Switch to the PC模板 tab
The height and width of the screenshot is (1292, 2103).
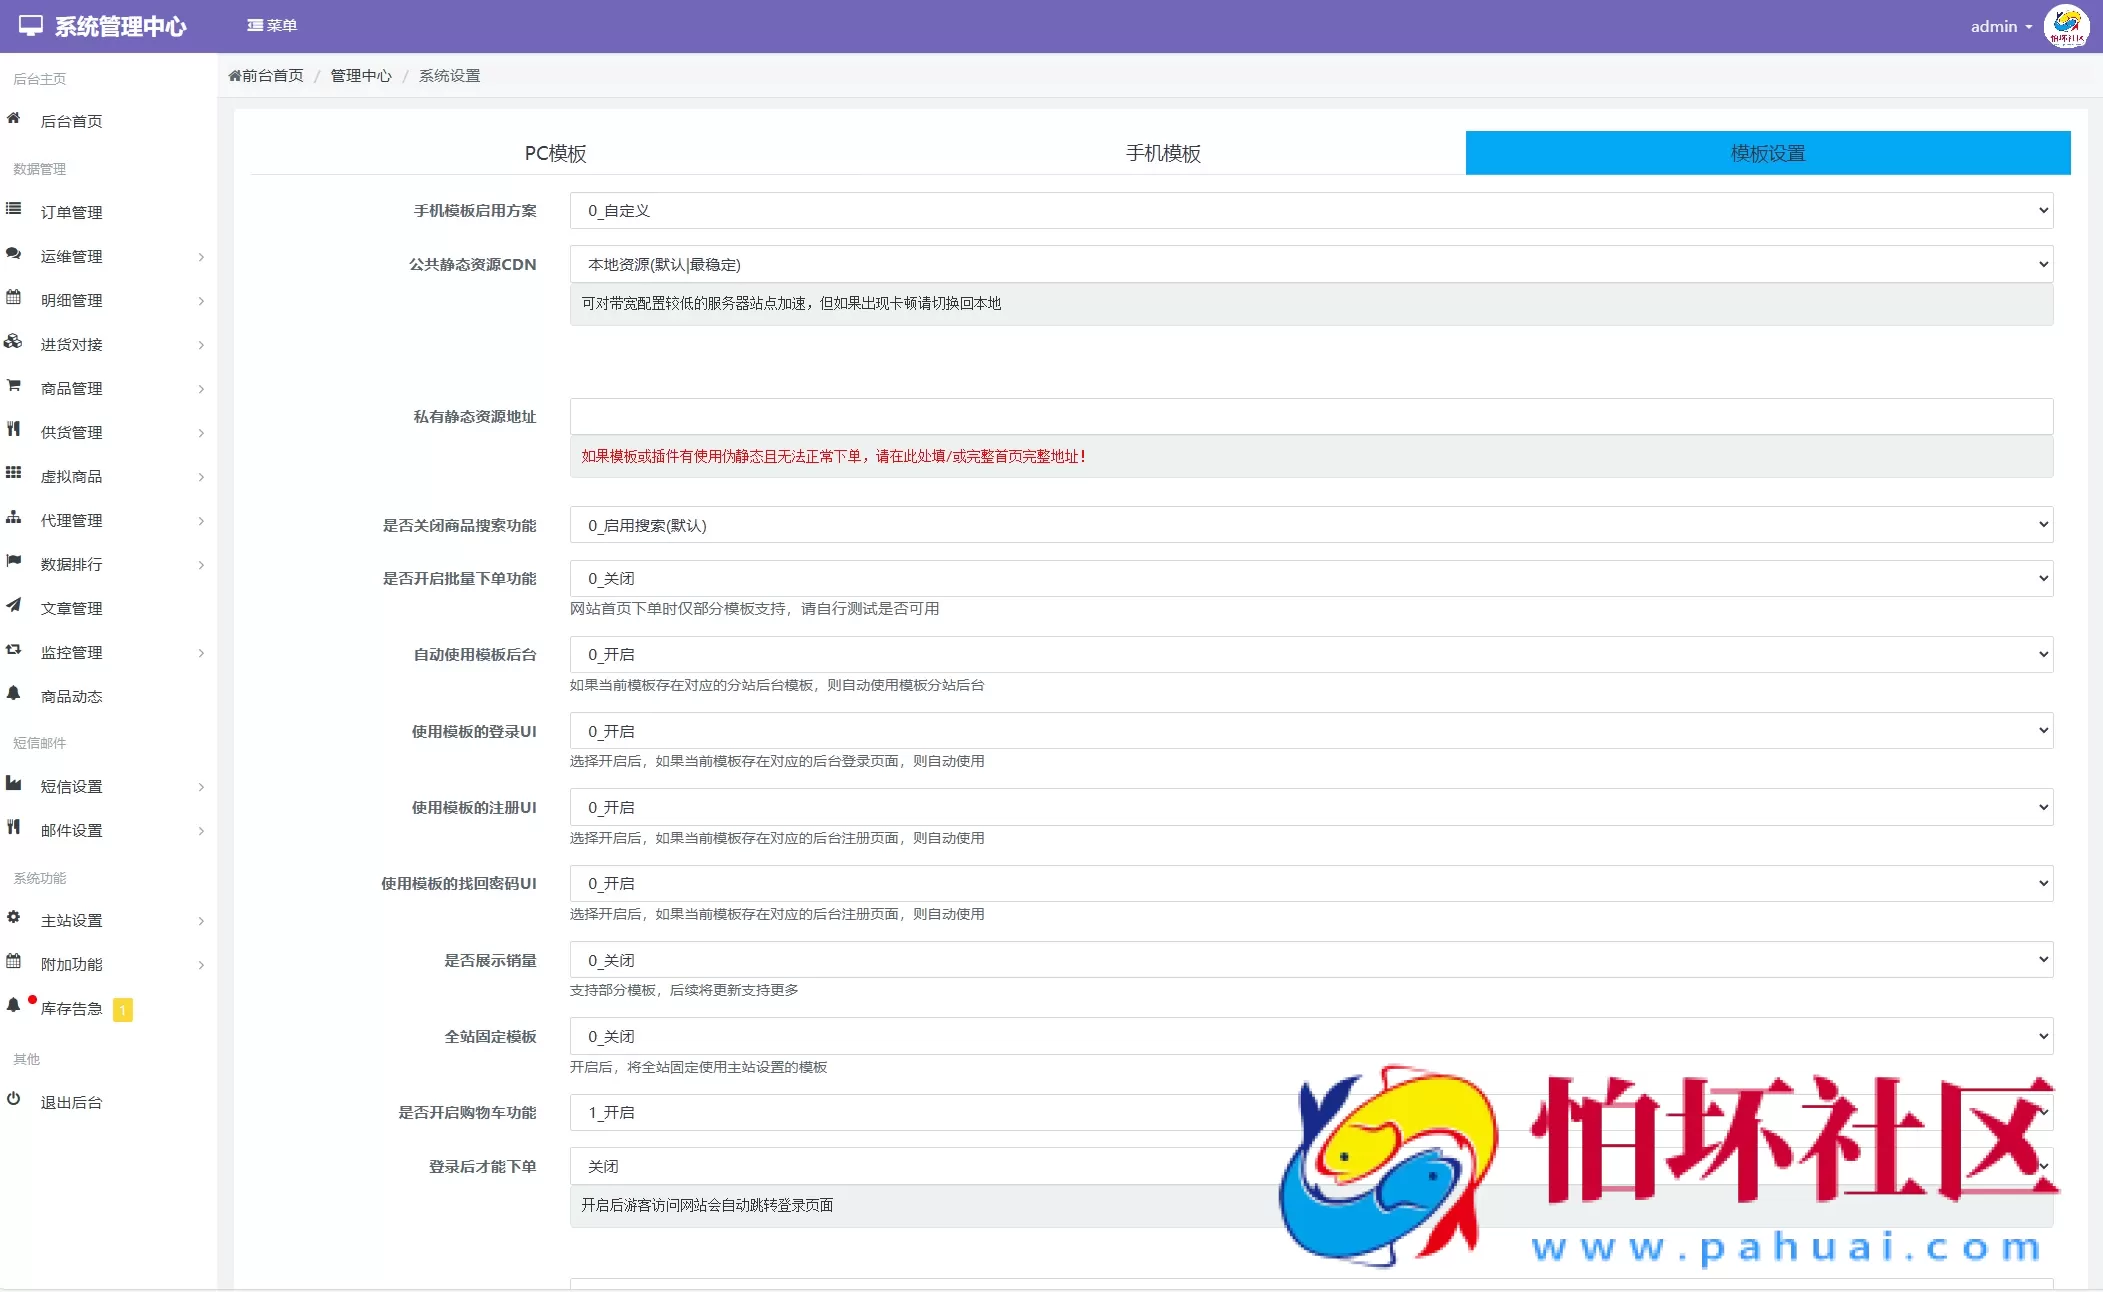pos(556,153)
